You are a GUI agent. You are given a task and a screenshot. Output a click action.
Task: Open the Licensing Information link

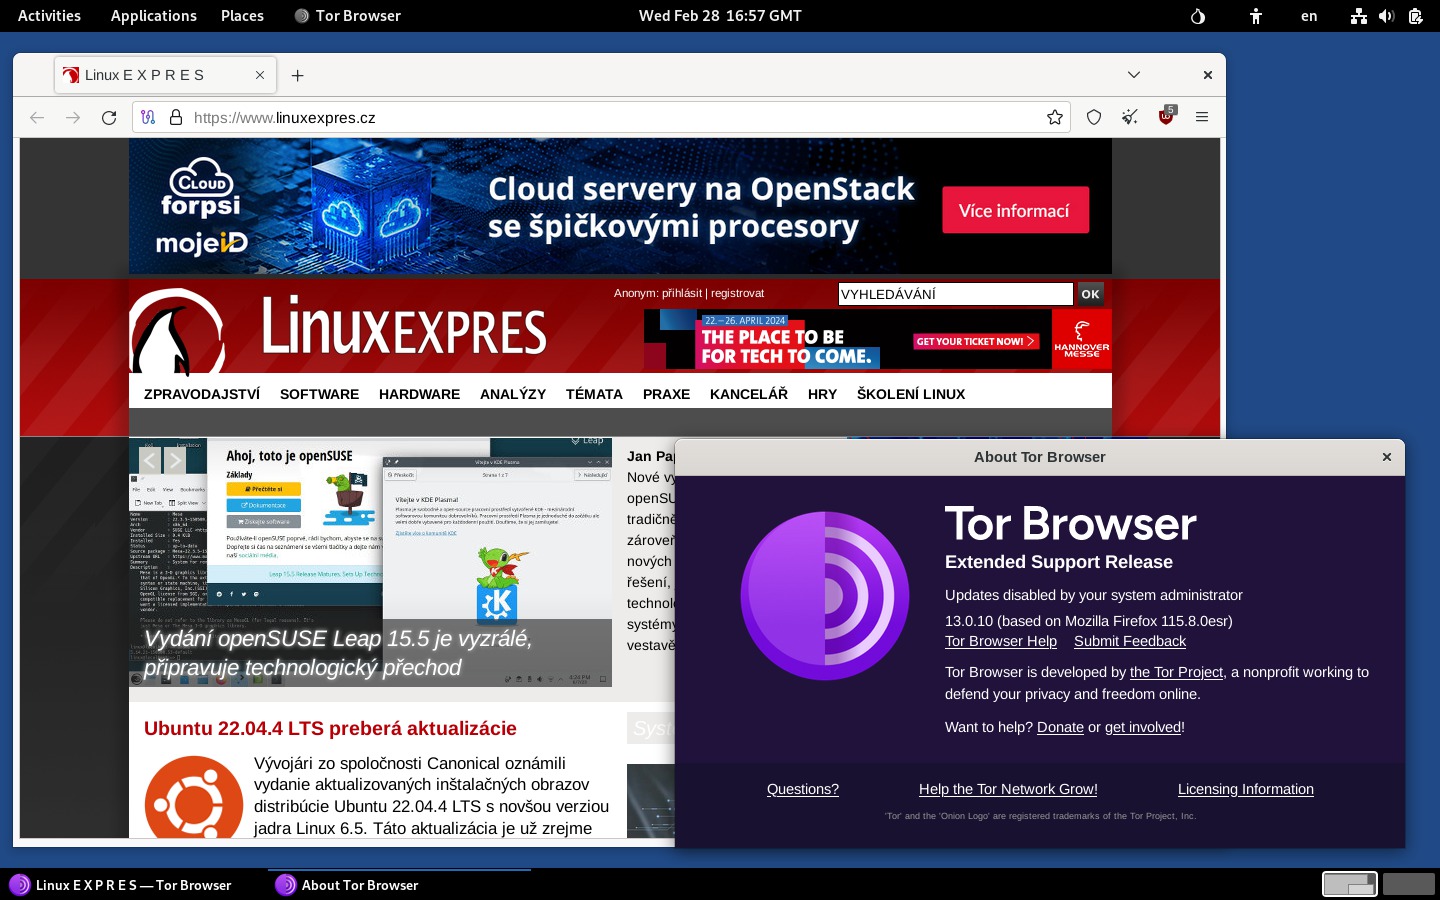(1246, 790)
